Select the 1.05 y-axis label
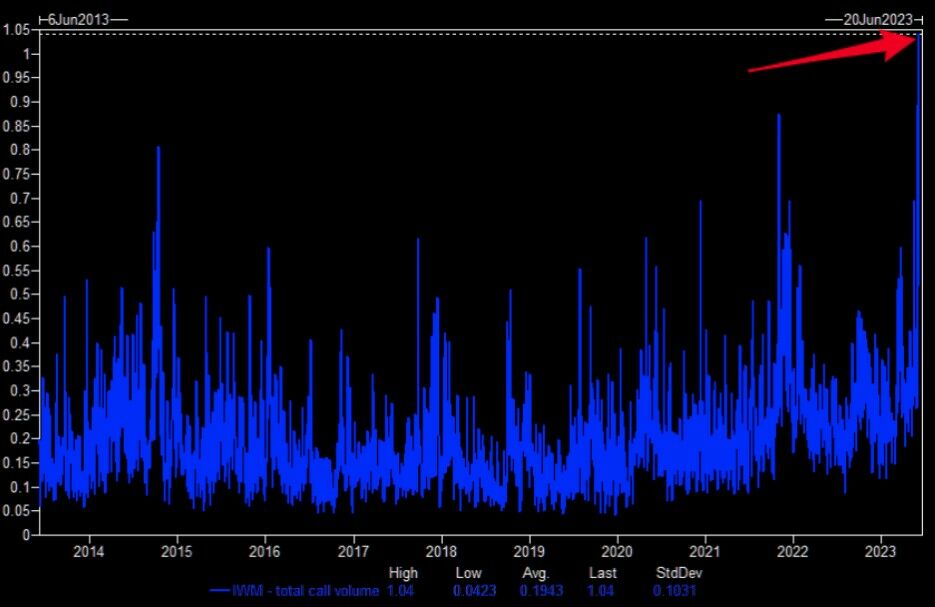The height and width of the screenshot is (607, 935). (17, 30)
